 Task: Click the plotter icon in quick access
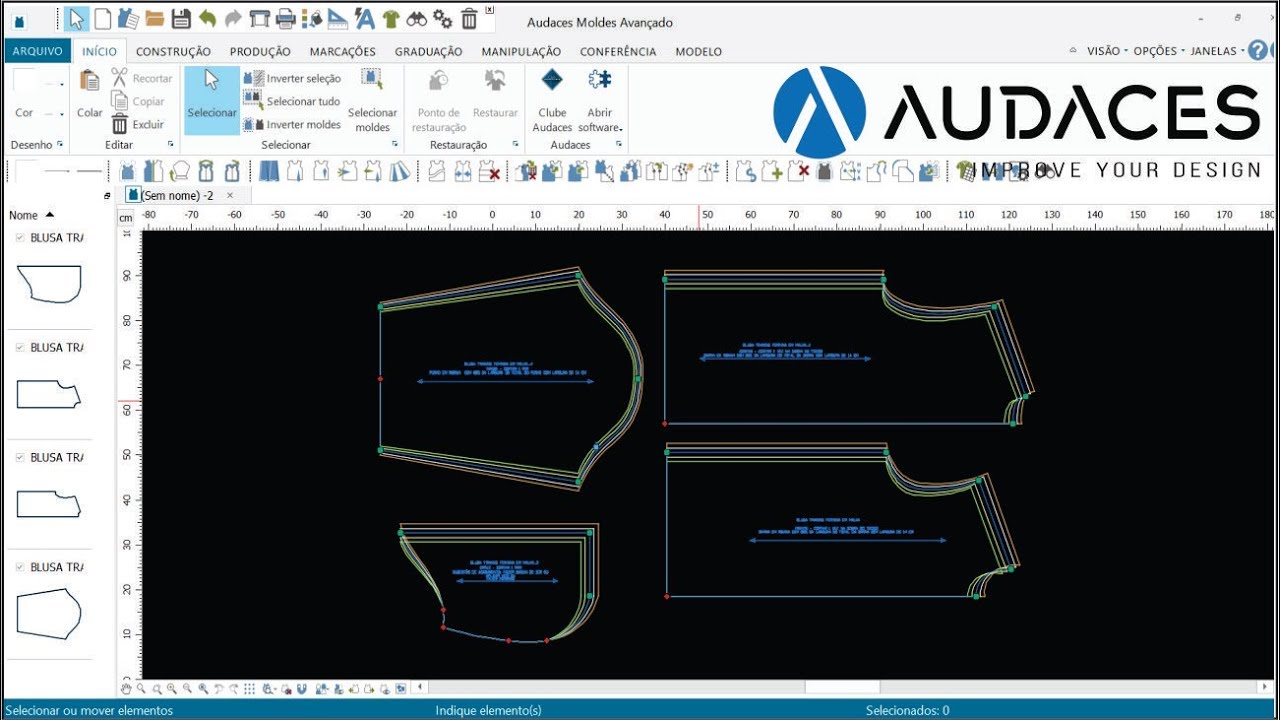pos(259,18)
